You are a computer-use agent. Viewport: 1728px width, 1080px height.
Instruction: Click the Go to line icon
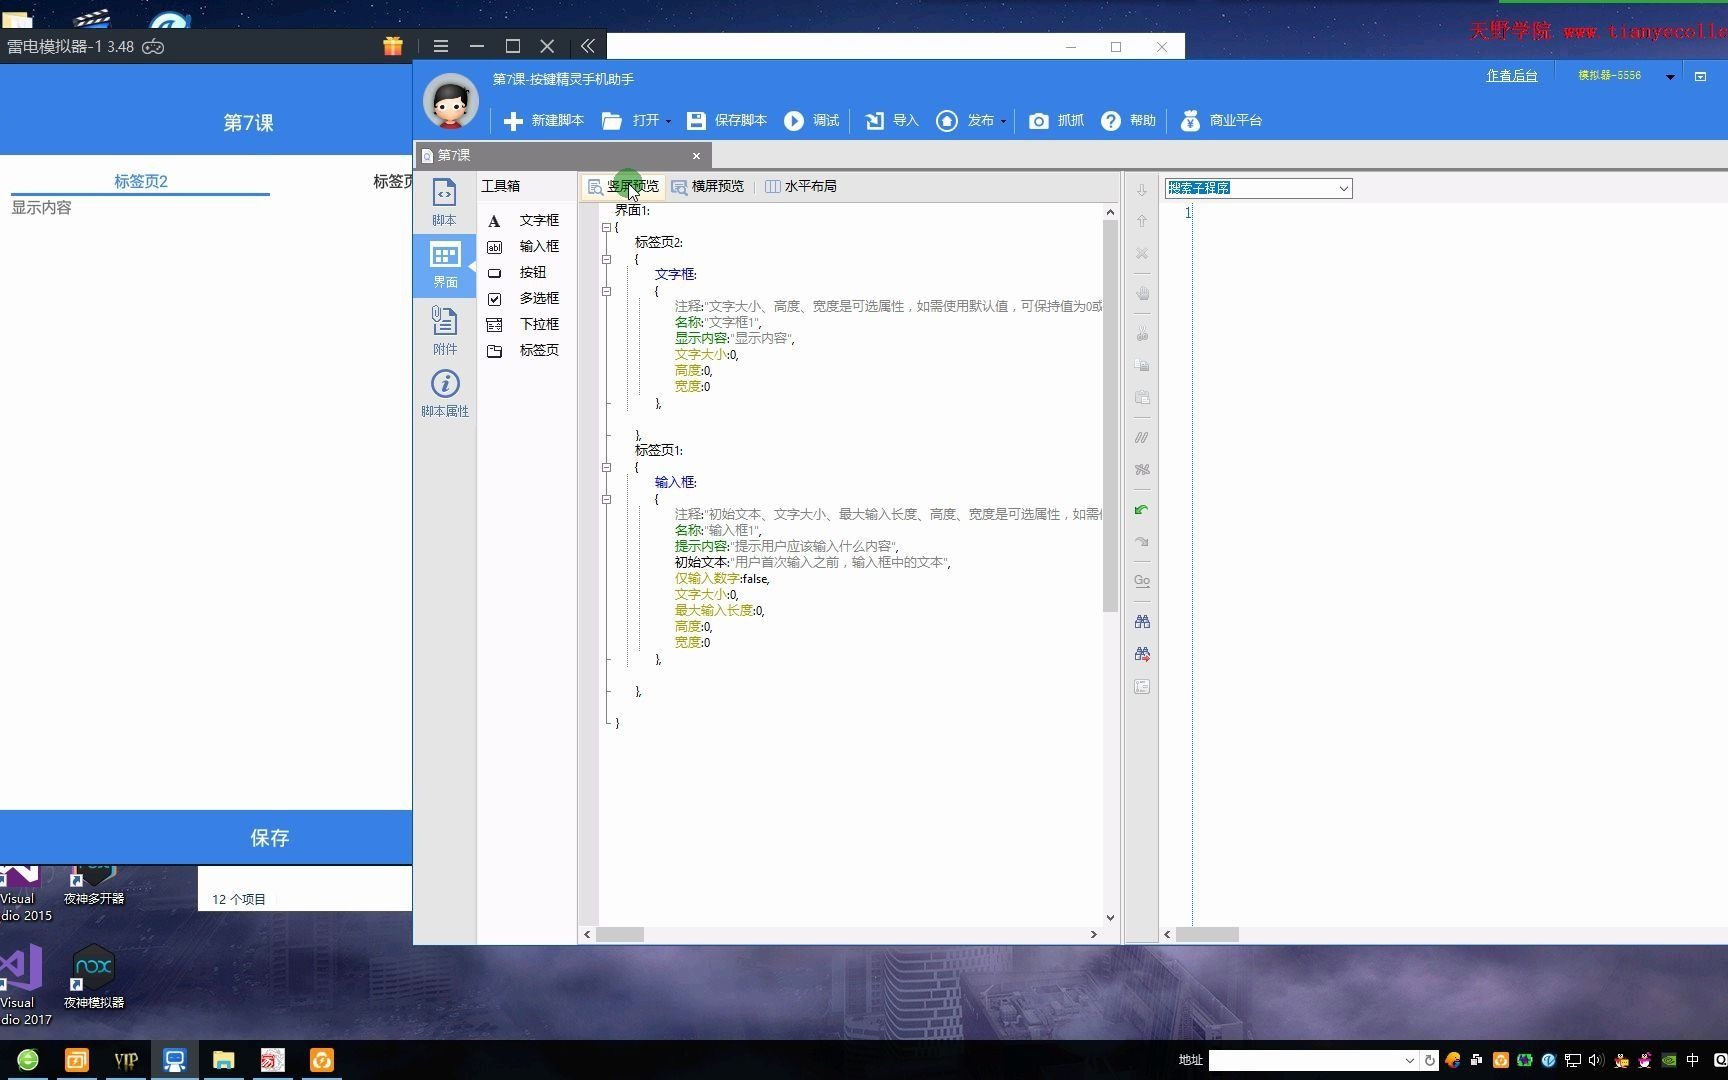click(x=1141, y=581)
